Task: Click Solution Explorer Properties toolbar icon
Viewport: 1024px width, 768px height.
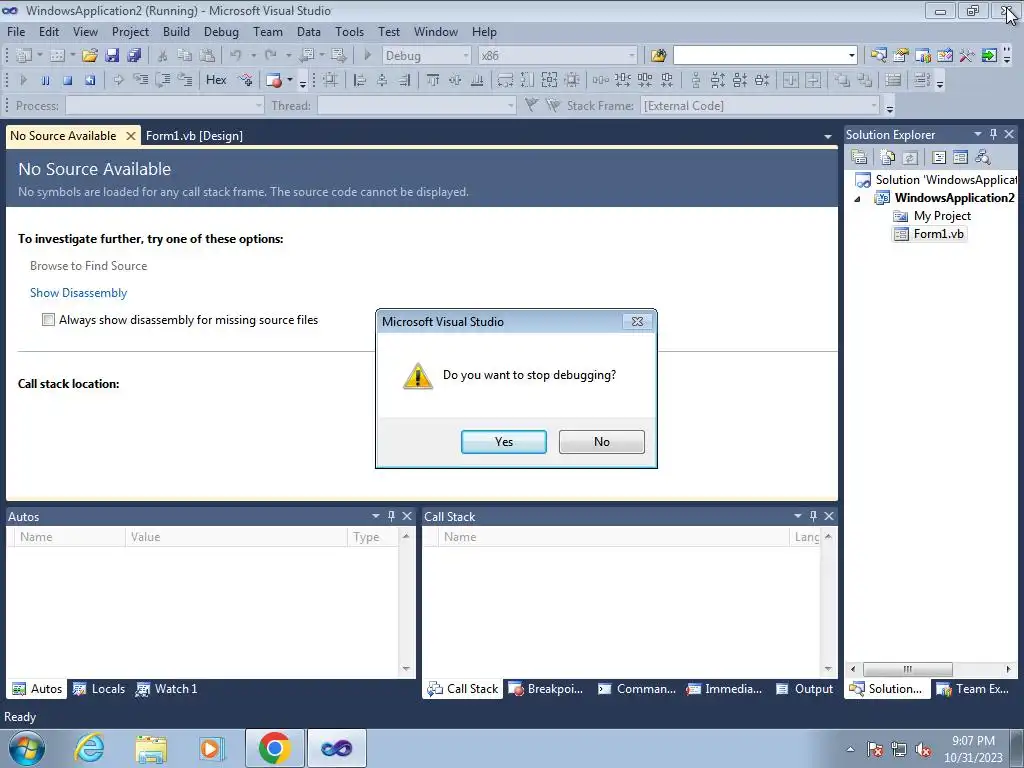Action: pyautogui.click(x=859, y=157)
